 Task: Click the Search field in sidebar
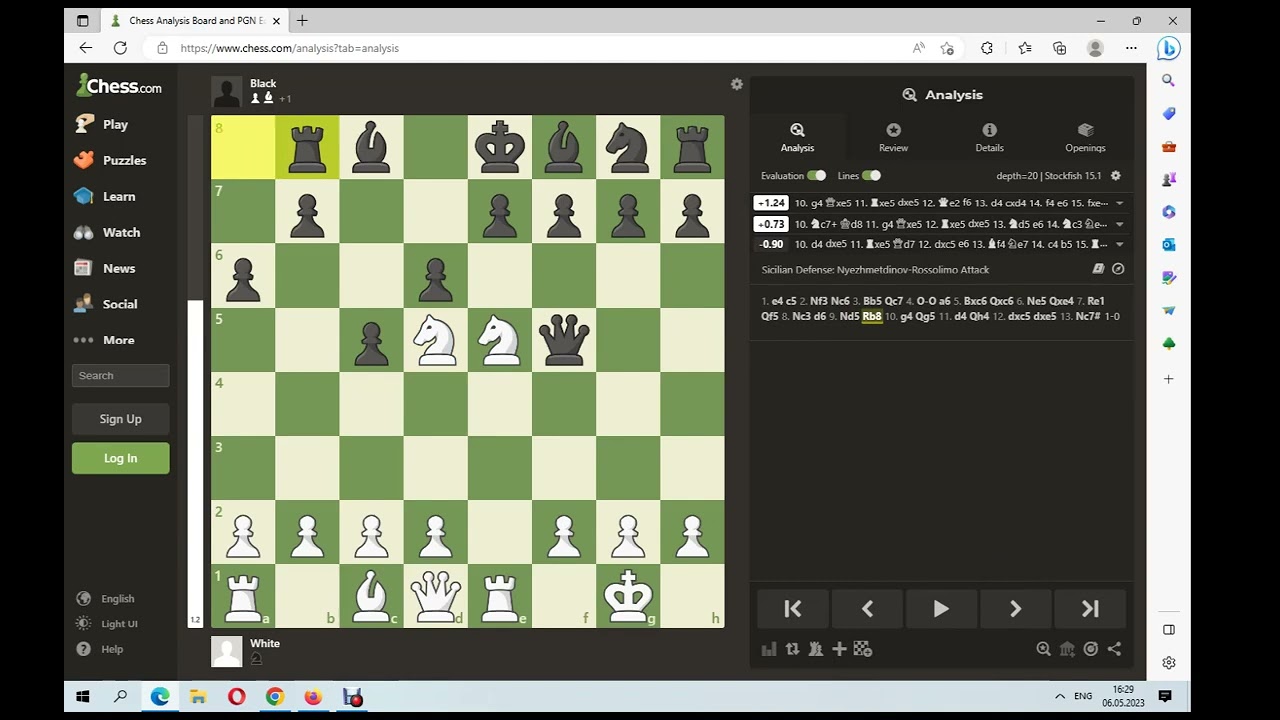pos(120,376)
